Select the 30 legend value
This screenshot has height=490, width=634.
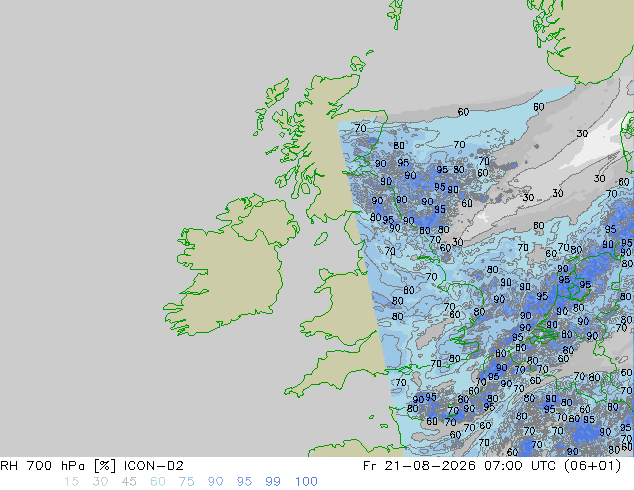(100, 482)
